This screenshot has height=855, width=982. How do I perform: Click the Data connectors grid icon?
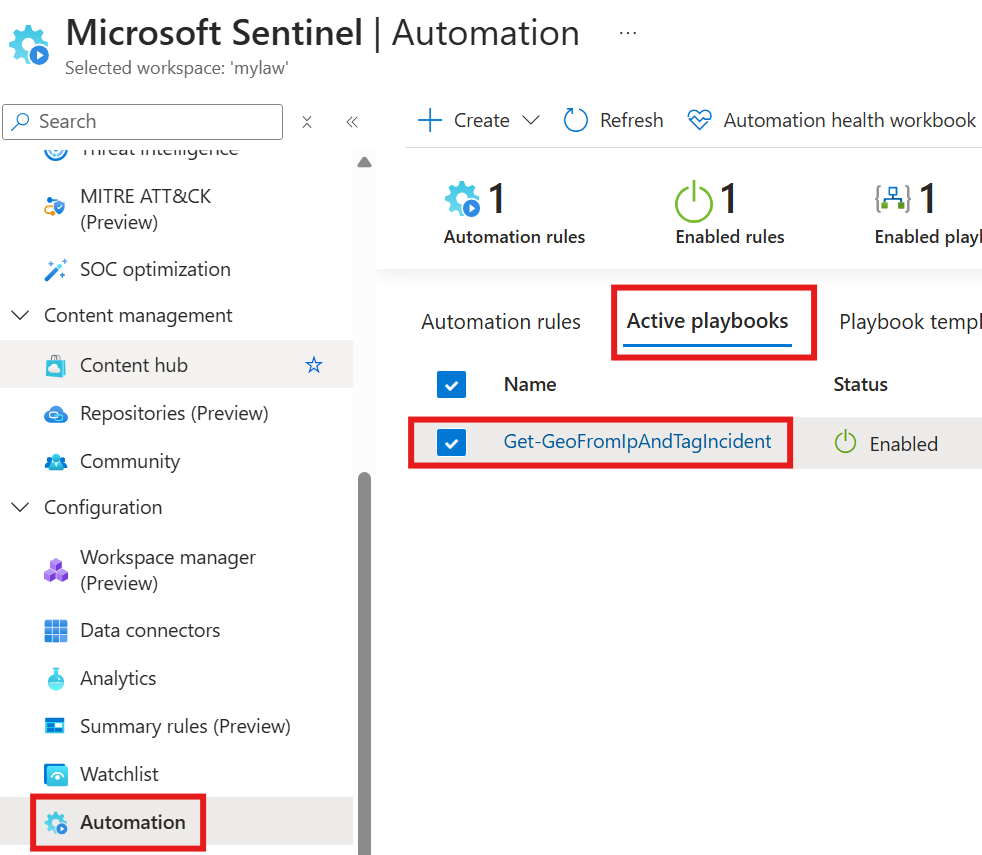[x=56, y=631]
